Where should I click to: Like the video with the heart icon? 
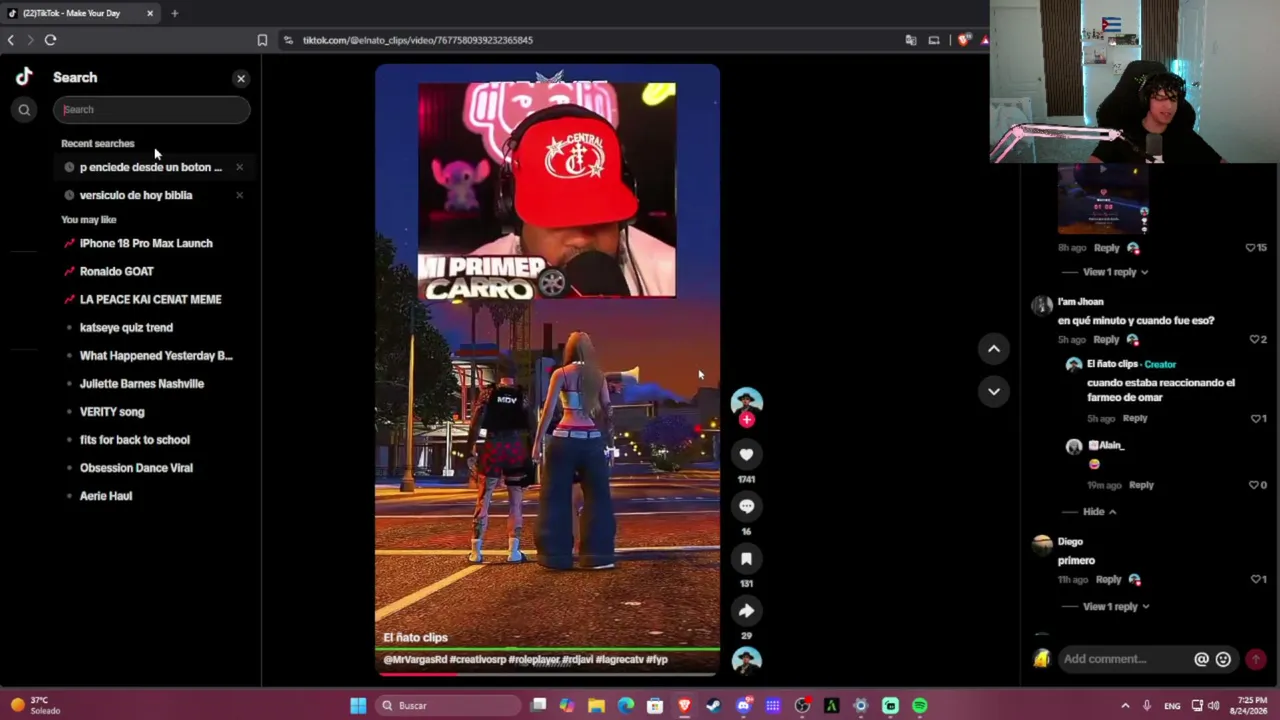(x=746, y=454)
